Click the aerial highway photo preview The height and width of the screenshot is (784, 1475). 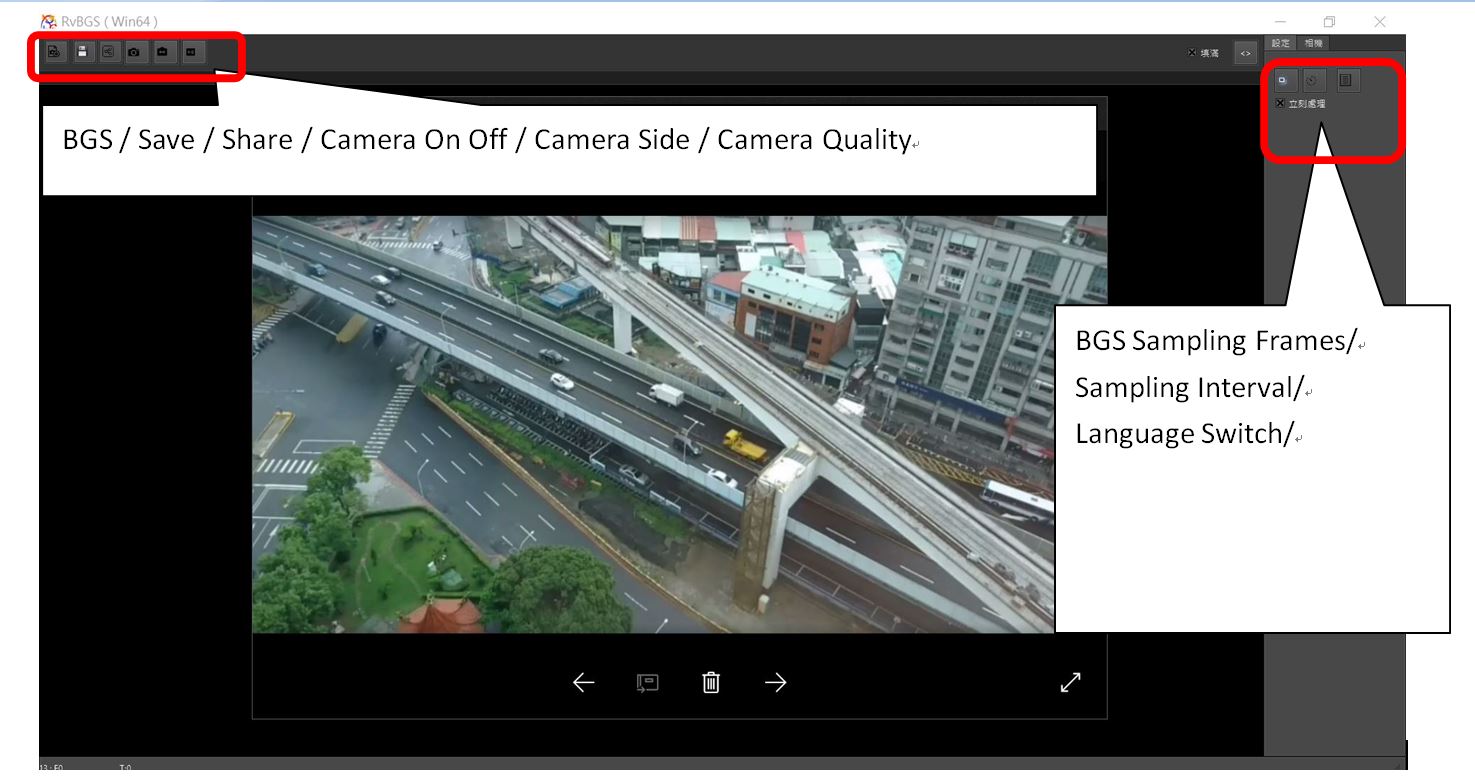click(679, 424)
